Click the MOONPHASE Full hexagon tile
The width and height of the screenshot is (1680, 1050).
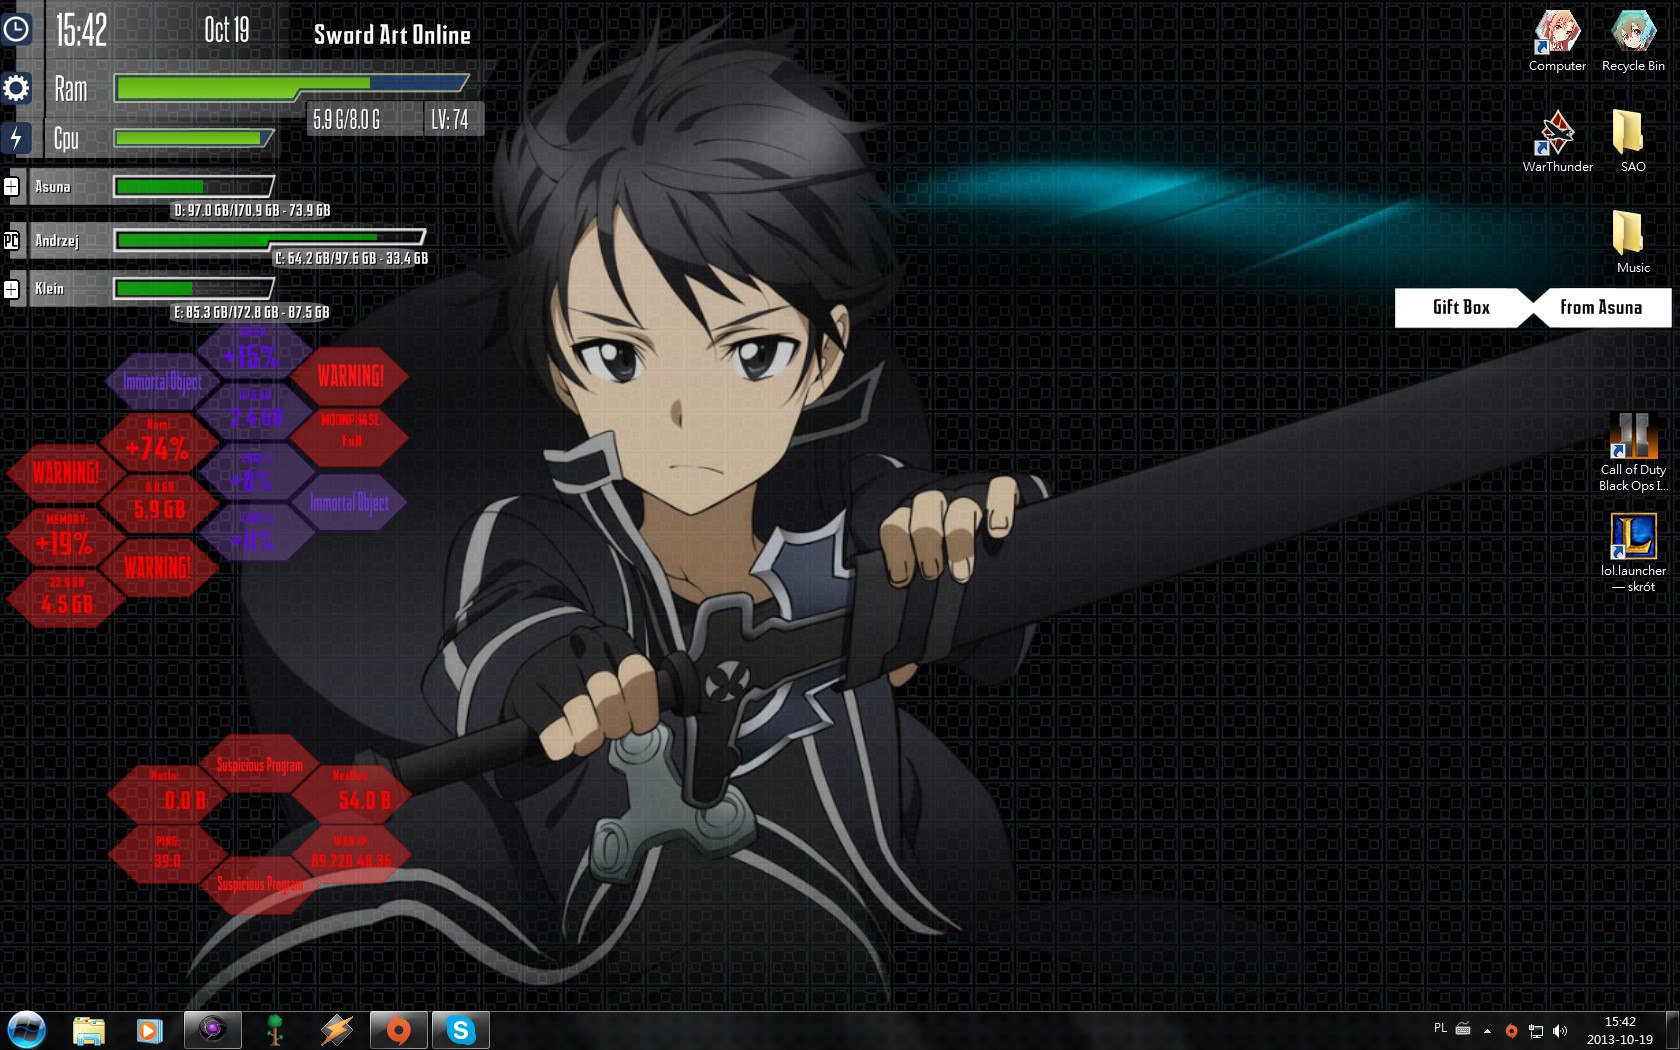click(x=350, y=435)
